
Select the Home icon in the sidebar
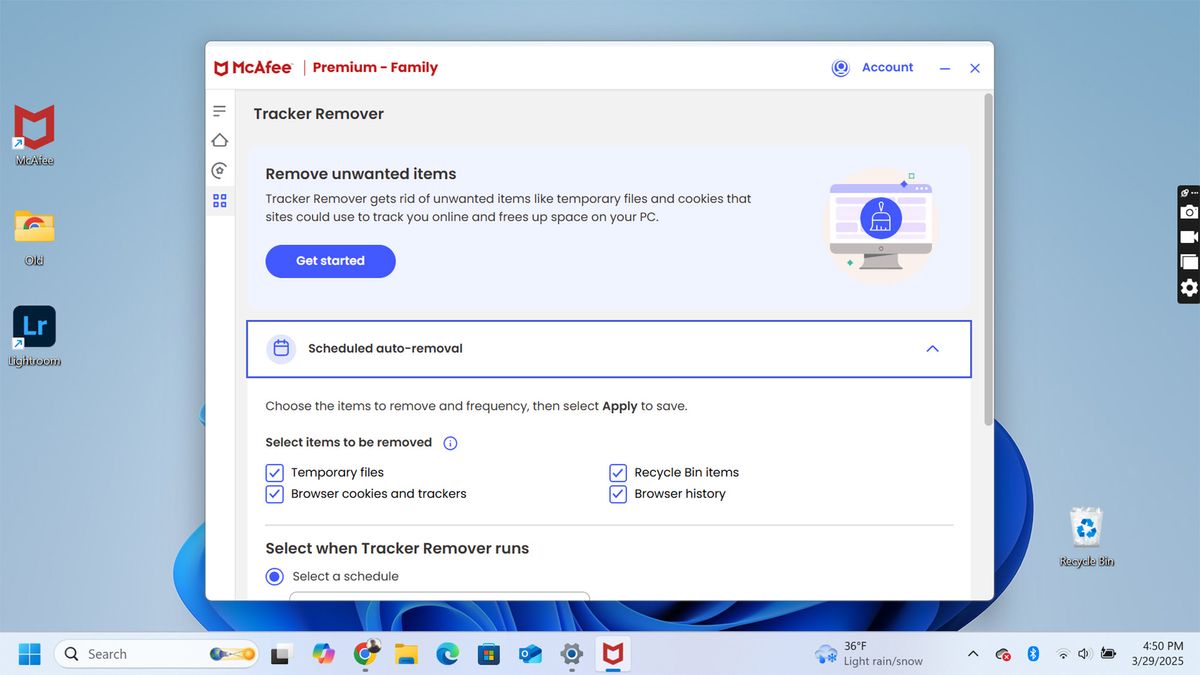[x=219, y=140]
